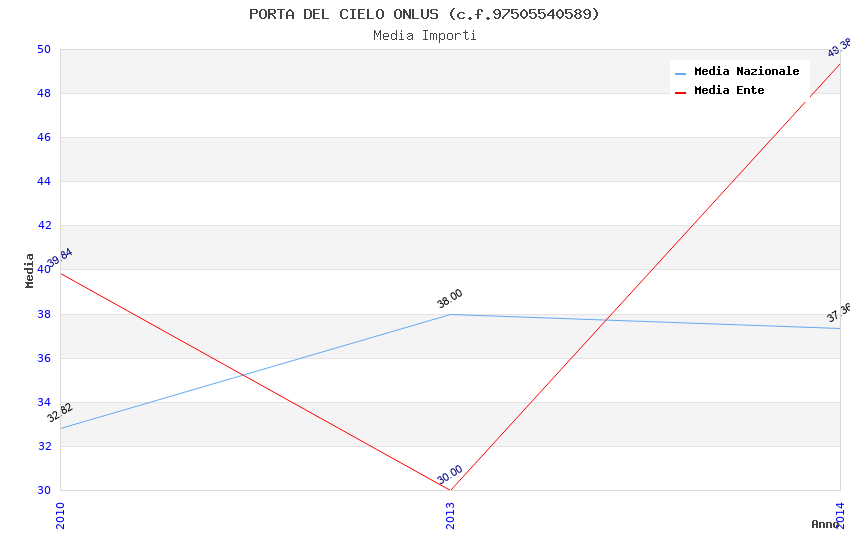Click the 50 tick on the y-axis

coord(44,50)
